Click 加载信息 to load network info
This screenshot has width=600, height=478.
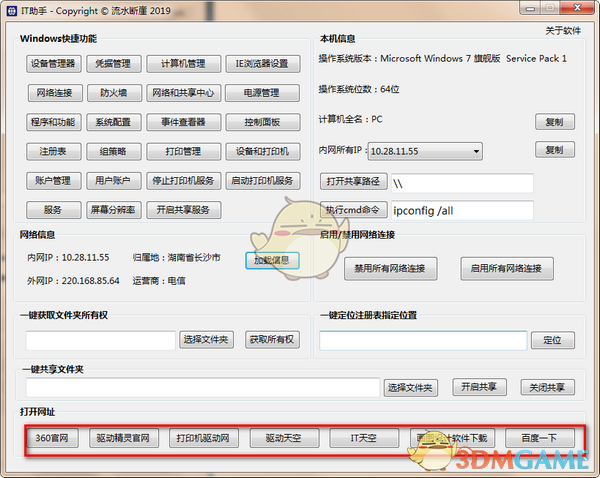tap(271, 260)
